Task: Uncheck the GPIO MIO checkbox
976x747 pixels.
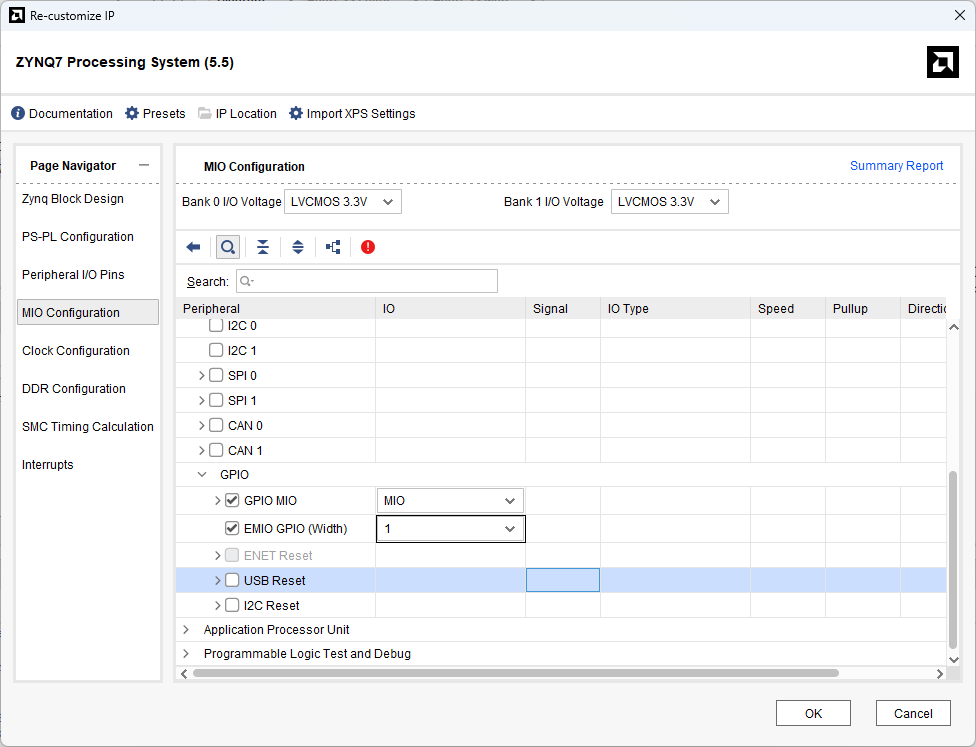Action: 232,501
